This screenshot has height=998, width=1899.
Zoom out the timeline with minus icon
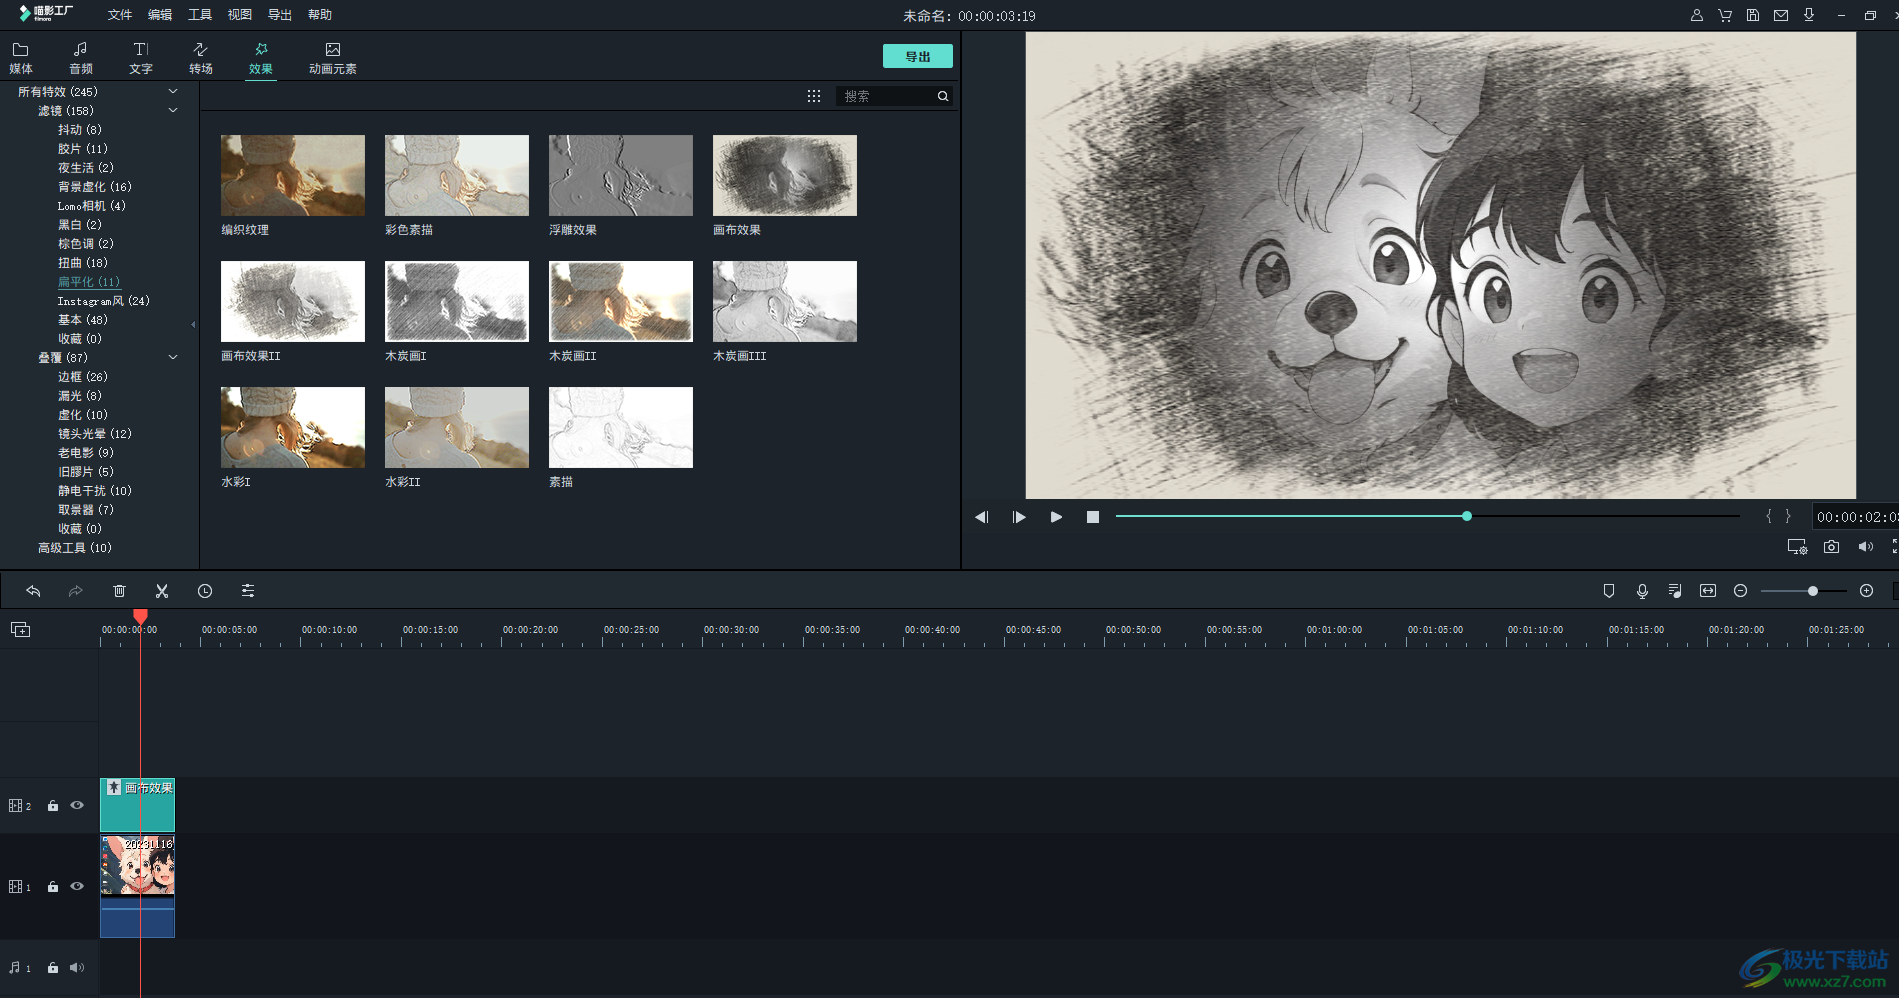tap(1740, 591)
